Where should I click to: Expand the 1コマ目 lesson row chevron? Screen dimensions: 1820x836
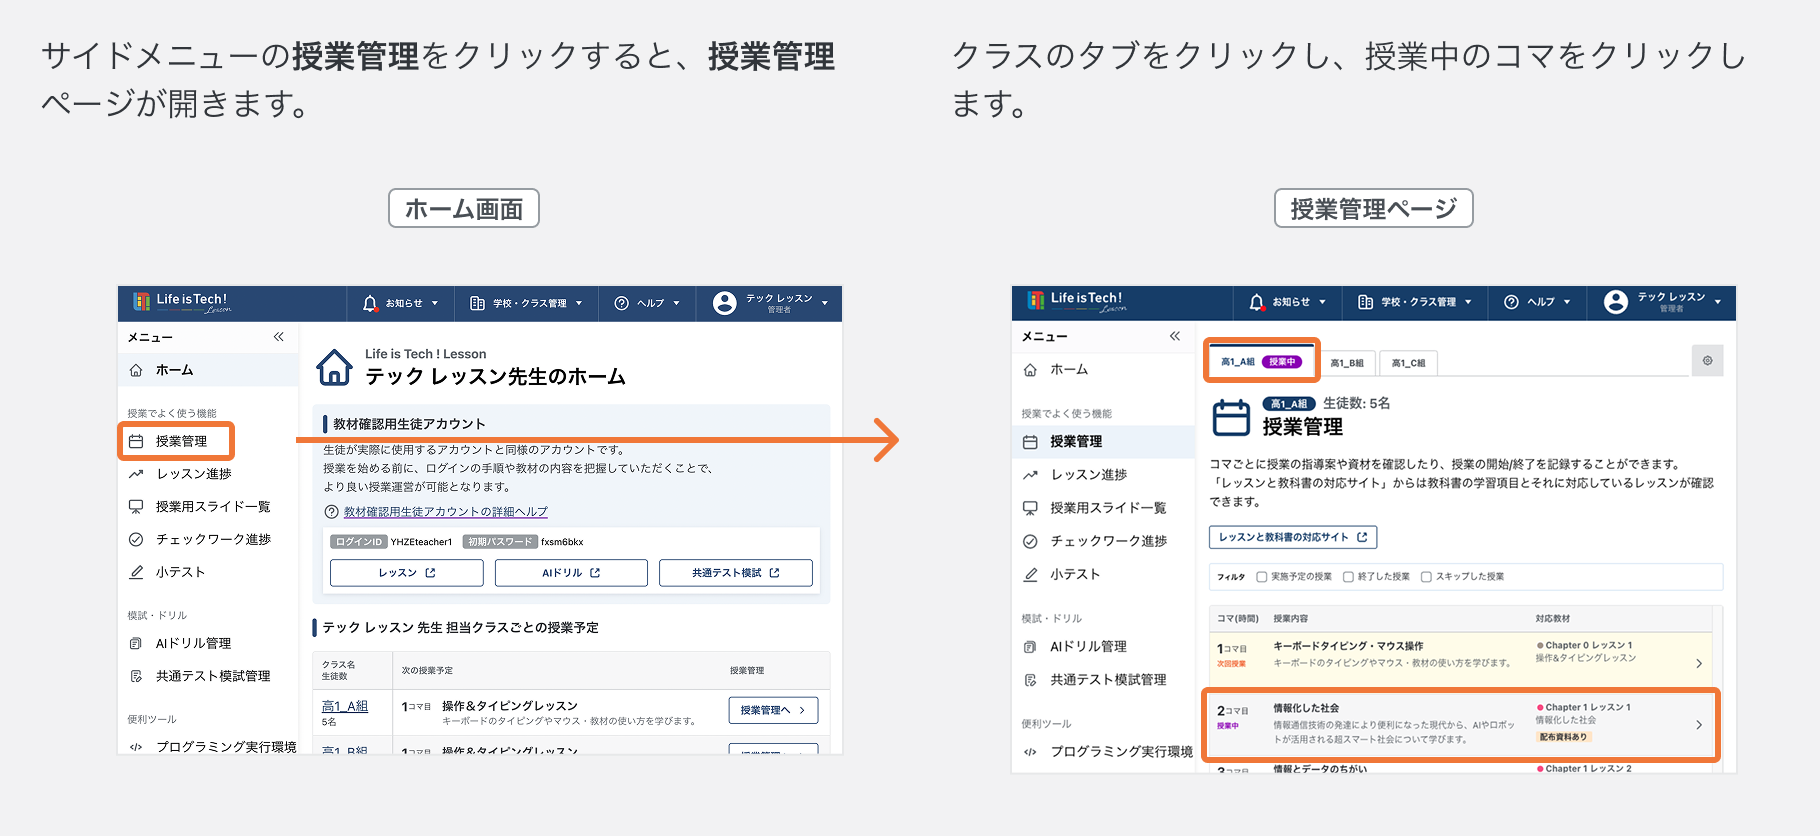(1699, 664)
